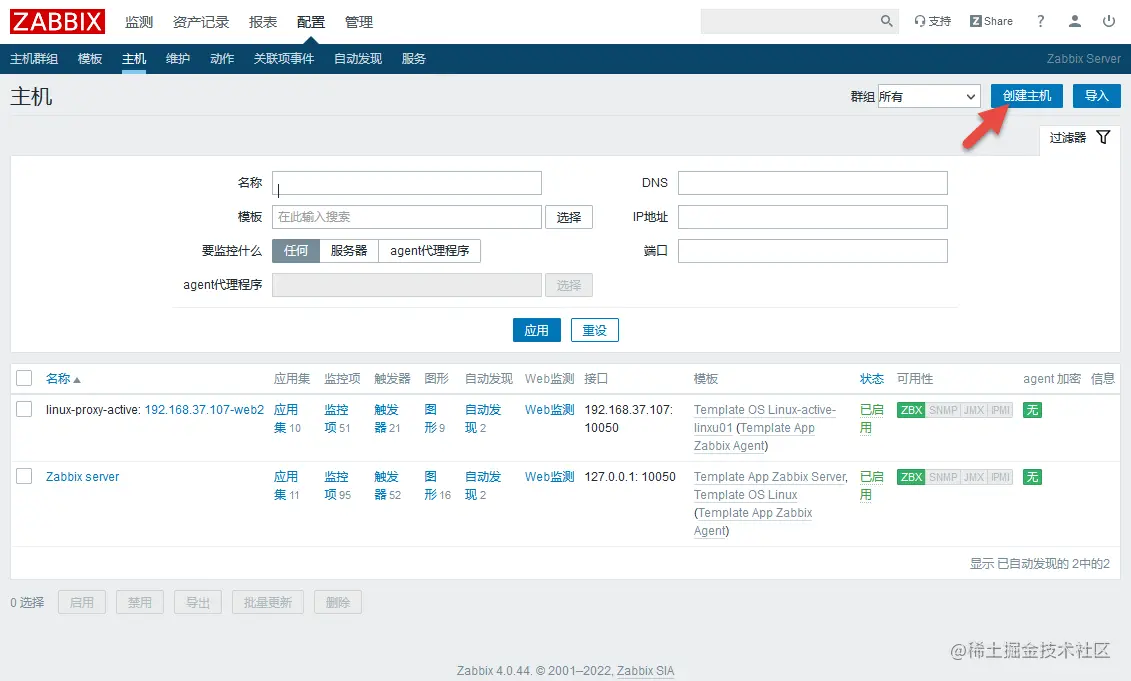
Task: Go to 模板 submenu
Action: [x=89, y=58]
